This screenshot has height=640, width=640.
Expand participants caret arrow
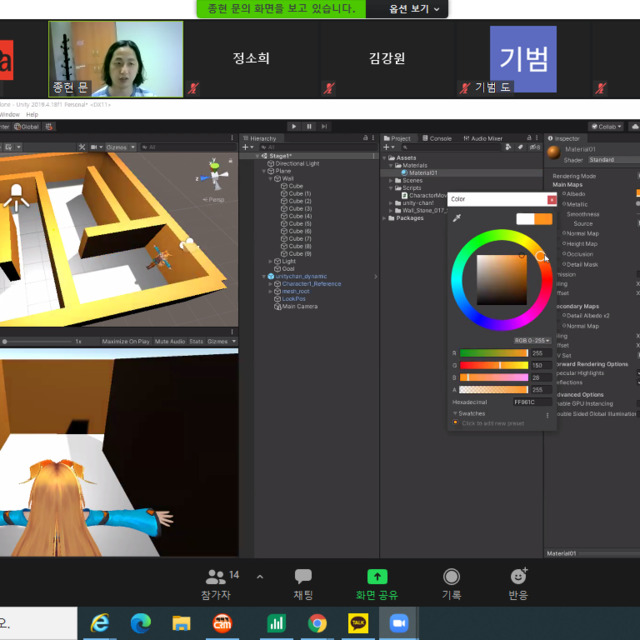(260, 577)
